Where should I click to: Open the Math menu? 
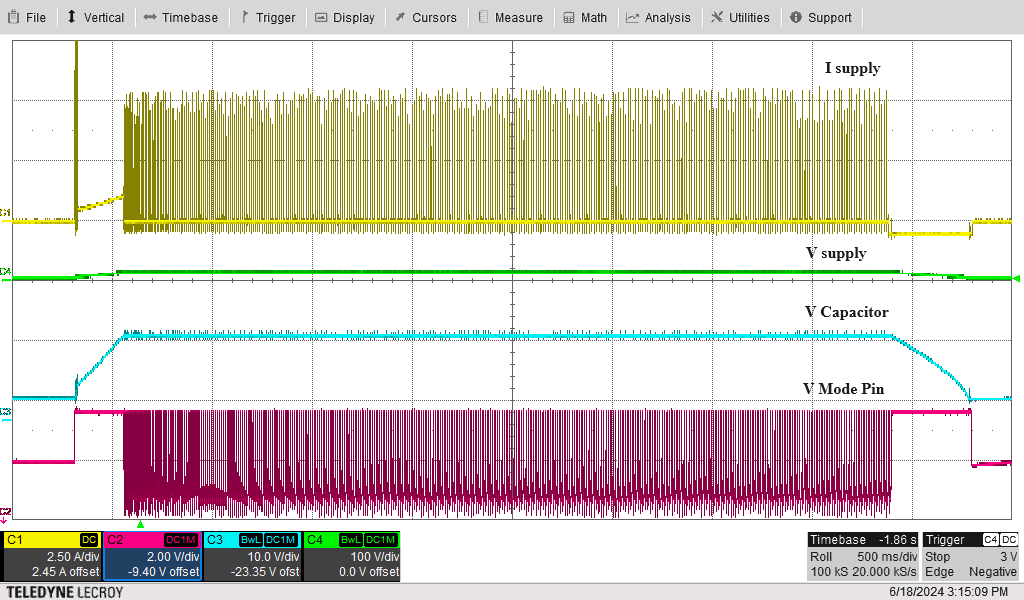tap(585, 17)
